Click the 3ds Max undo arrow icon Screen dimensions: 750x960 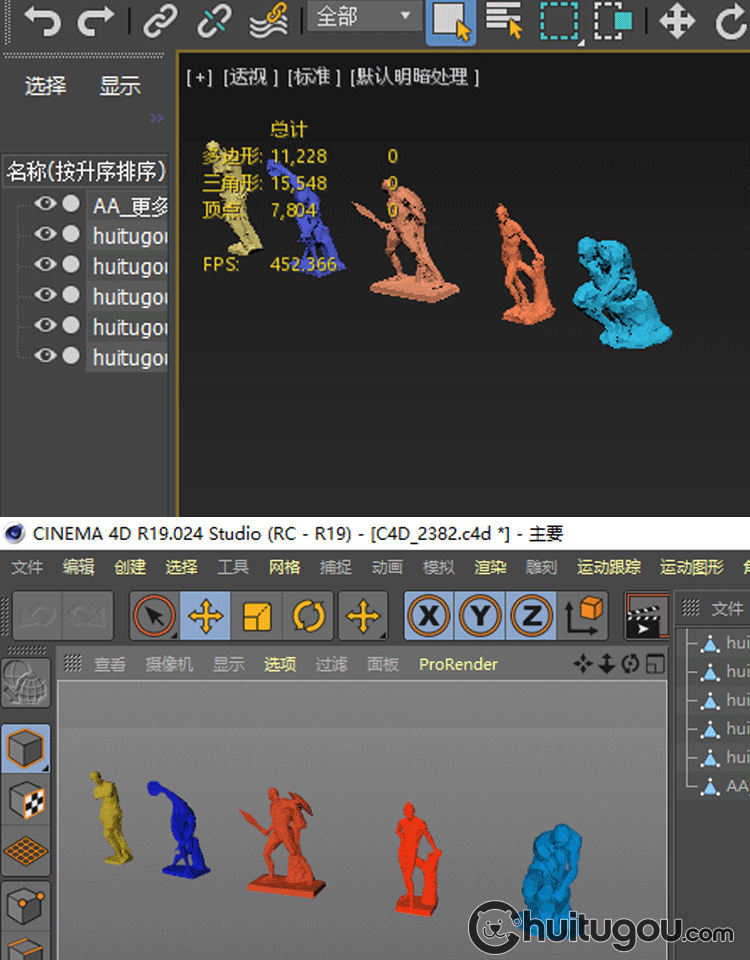(x=42, y=21)
